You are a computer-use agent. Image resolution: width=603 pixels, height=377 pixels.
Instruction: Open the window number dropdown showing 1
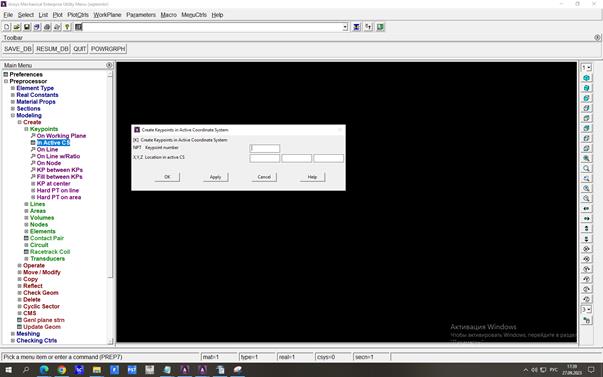(x=586, y=68)
